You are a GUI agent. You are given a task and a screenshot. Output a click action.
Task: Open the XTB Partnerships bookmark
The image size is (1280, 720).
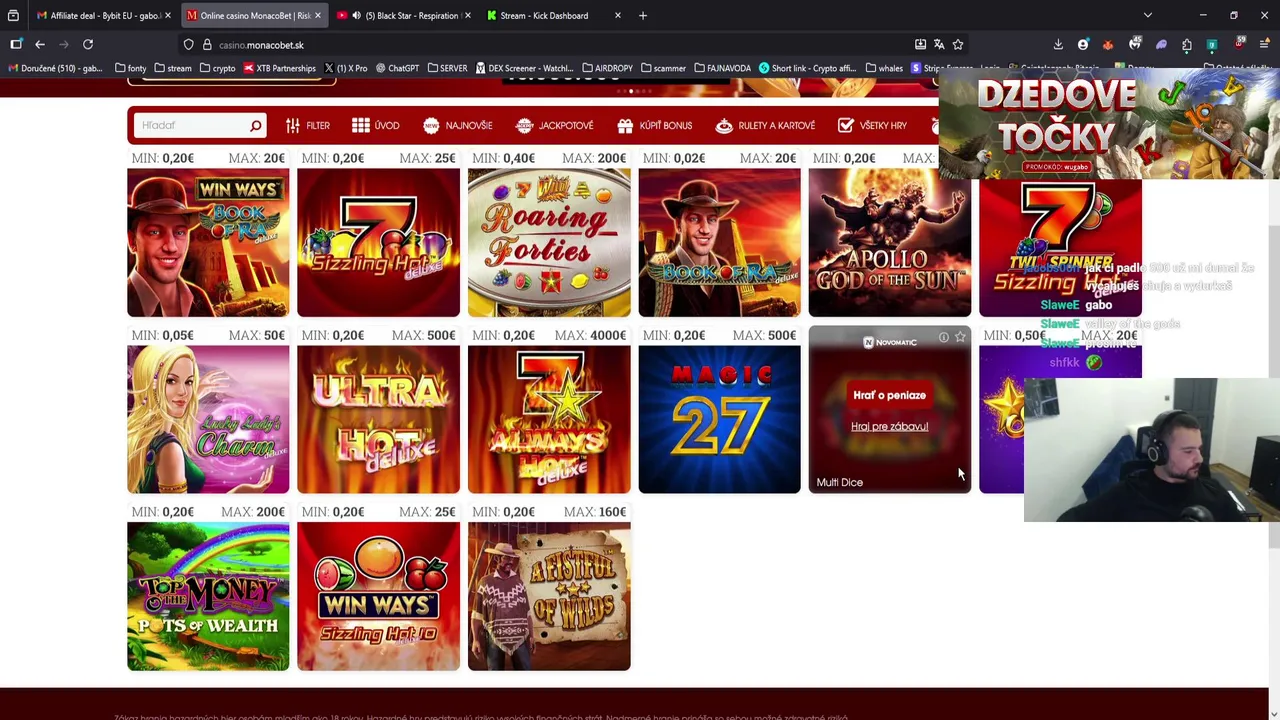coord(279,68)
